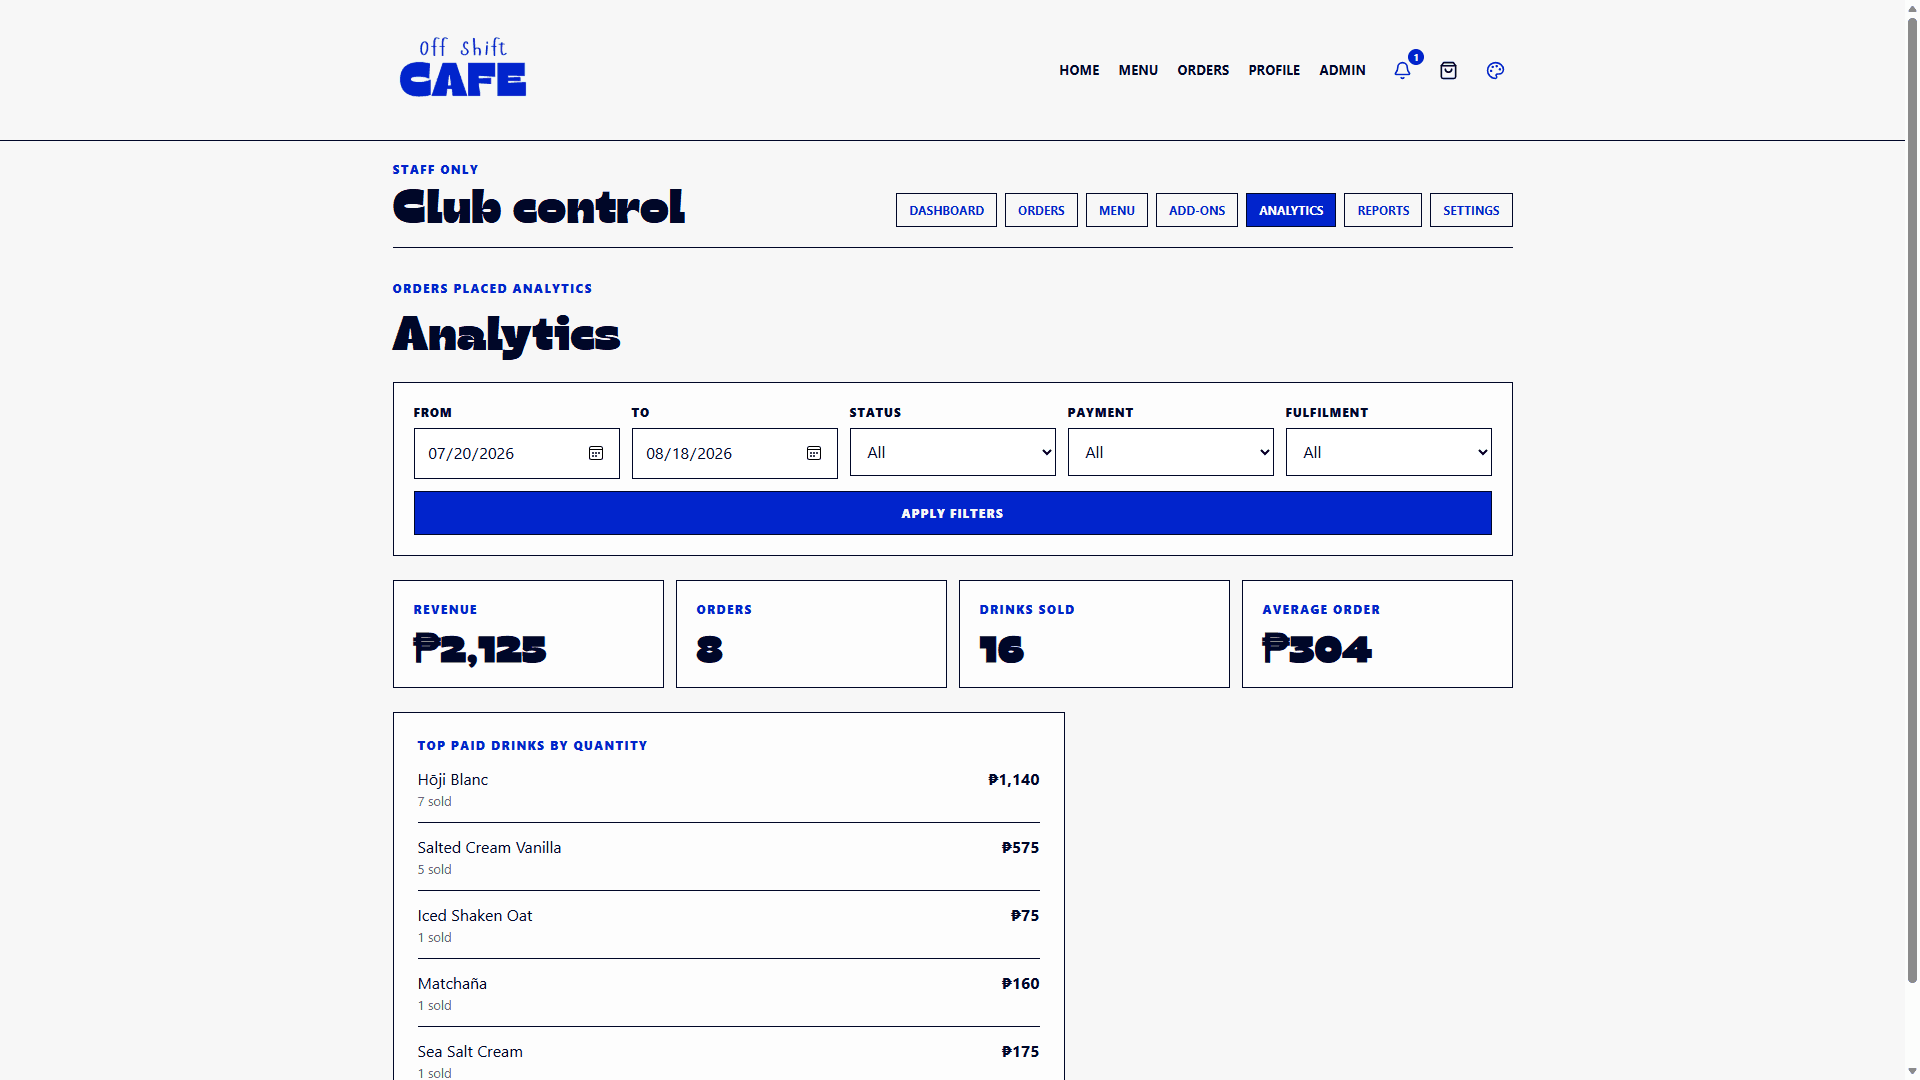Viewport: 1920px width, 1080px height.
Task: Open Orders in top navigation
Action: [1203, 70]
